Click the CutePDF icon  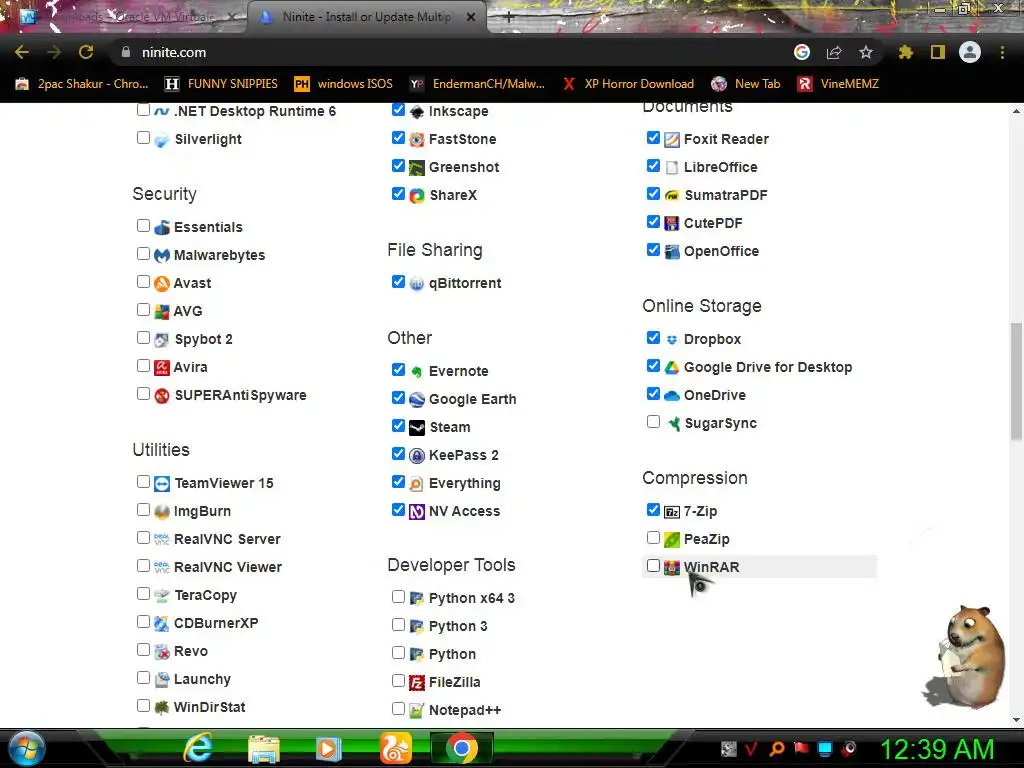(672, 223)
